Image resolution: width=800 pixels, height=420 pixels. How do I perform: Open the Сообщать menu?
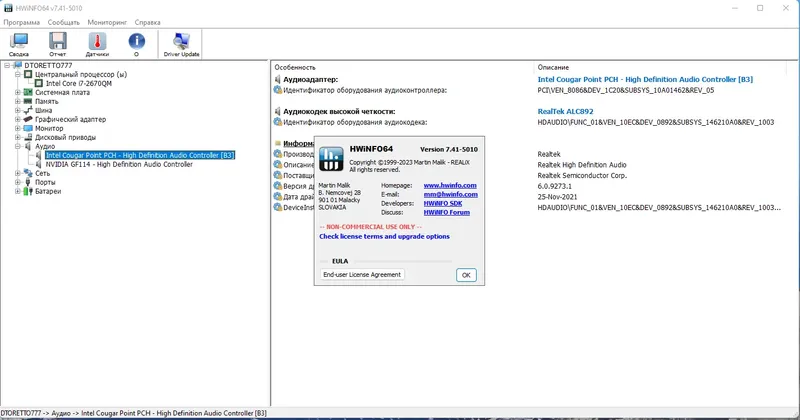tap(64, 22)
